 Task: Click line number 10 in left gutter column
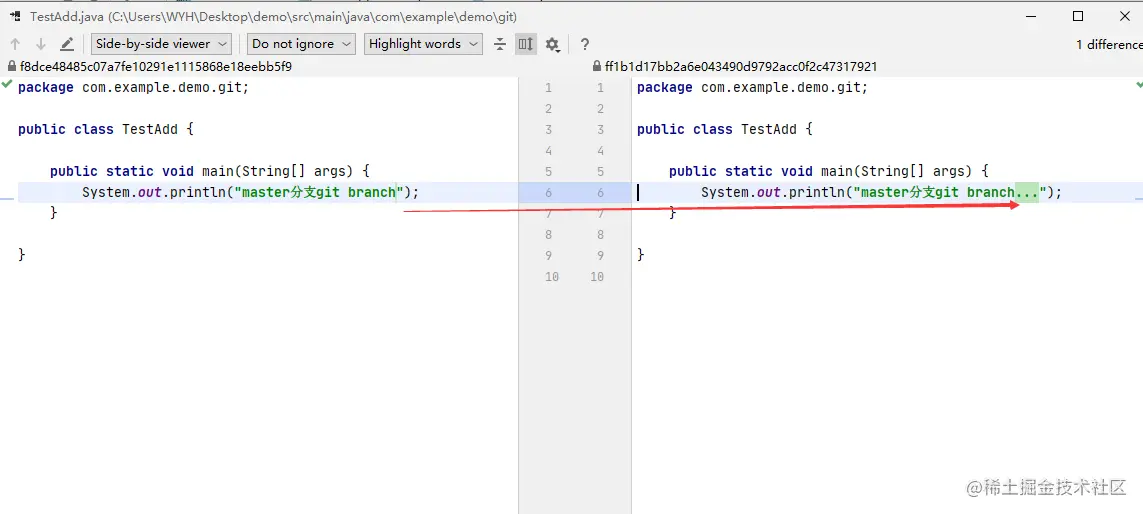coord(552,277)
